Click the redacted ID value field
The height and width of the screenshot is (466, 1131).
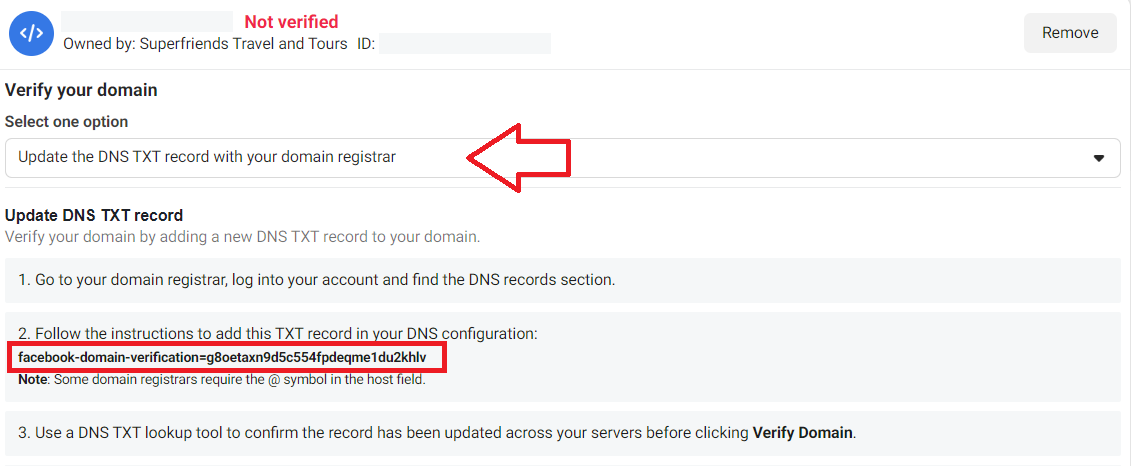[x=465, y=43]
